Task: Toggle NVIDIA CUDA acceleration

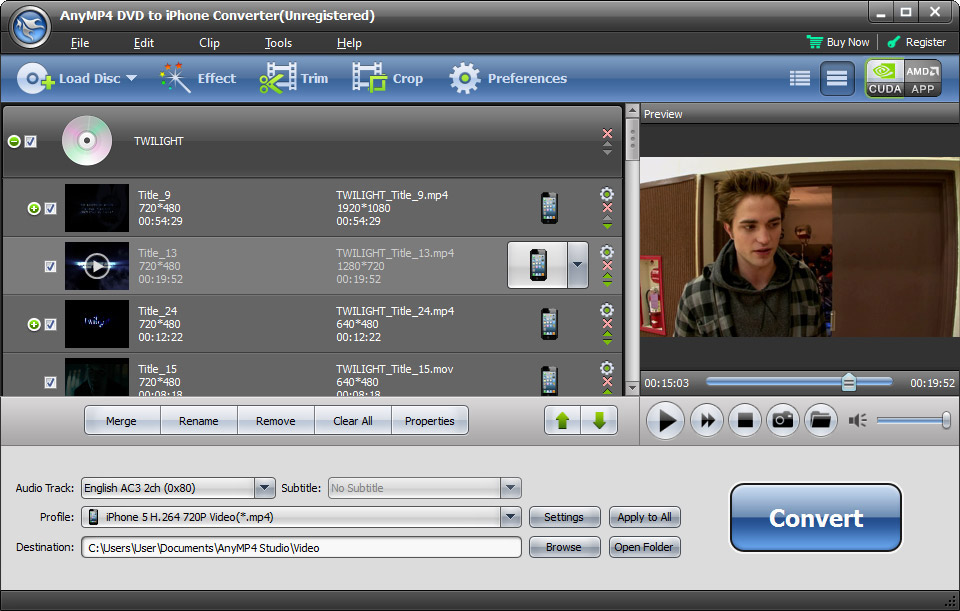Action: 885,78
